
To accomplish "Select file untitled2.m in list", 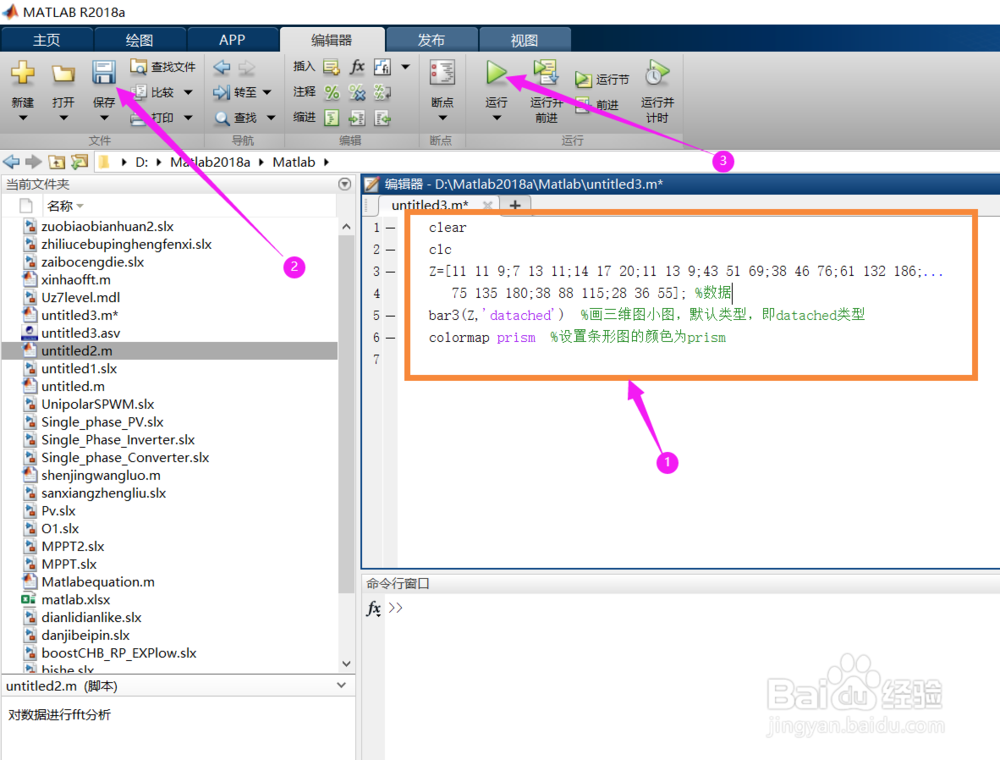I will (x=77, y=351).
